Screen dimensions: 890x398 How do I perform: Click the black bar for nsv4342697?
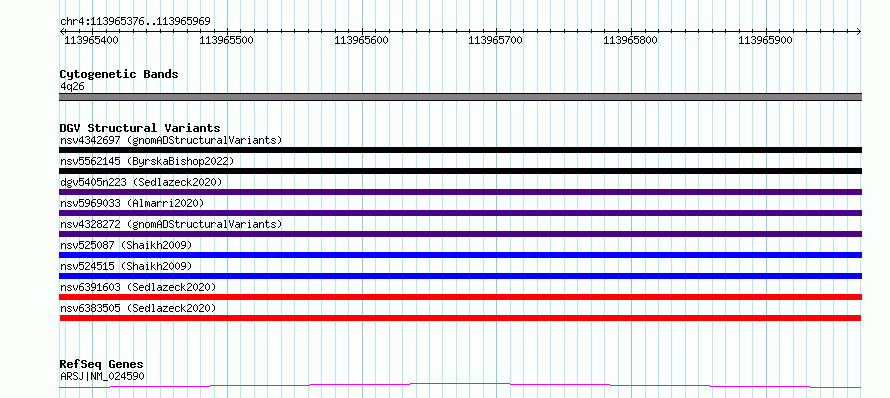[x=460, y=150]
